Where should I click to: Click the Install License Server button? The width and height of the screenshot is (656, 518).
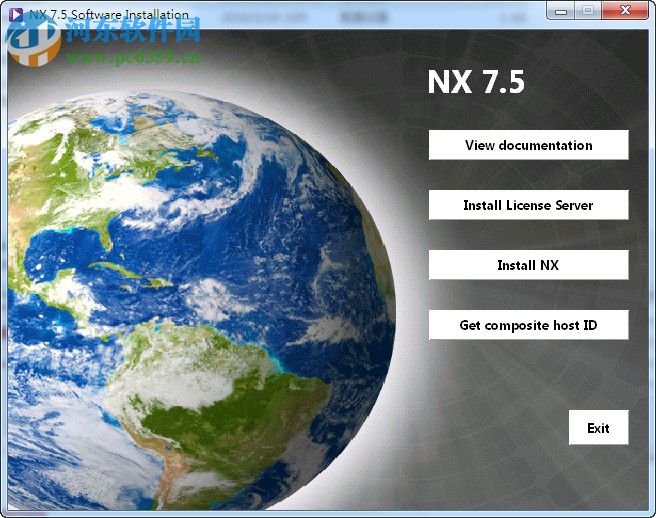tap(528, 205)
